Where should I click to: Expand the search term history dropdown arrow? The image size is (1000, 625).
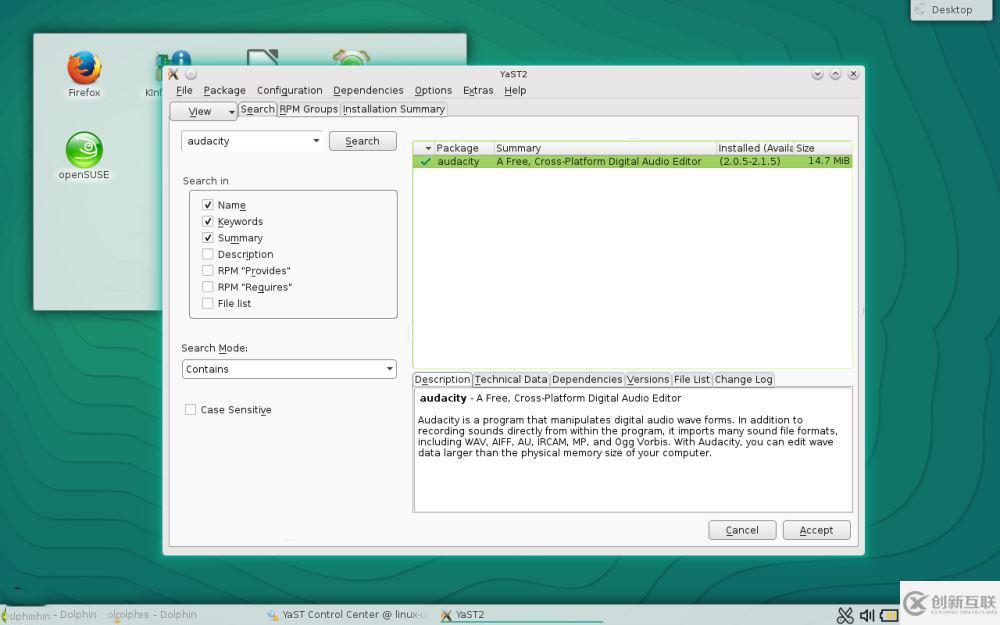[x=316, y=141]
